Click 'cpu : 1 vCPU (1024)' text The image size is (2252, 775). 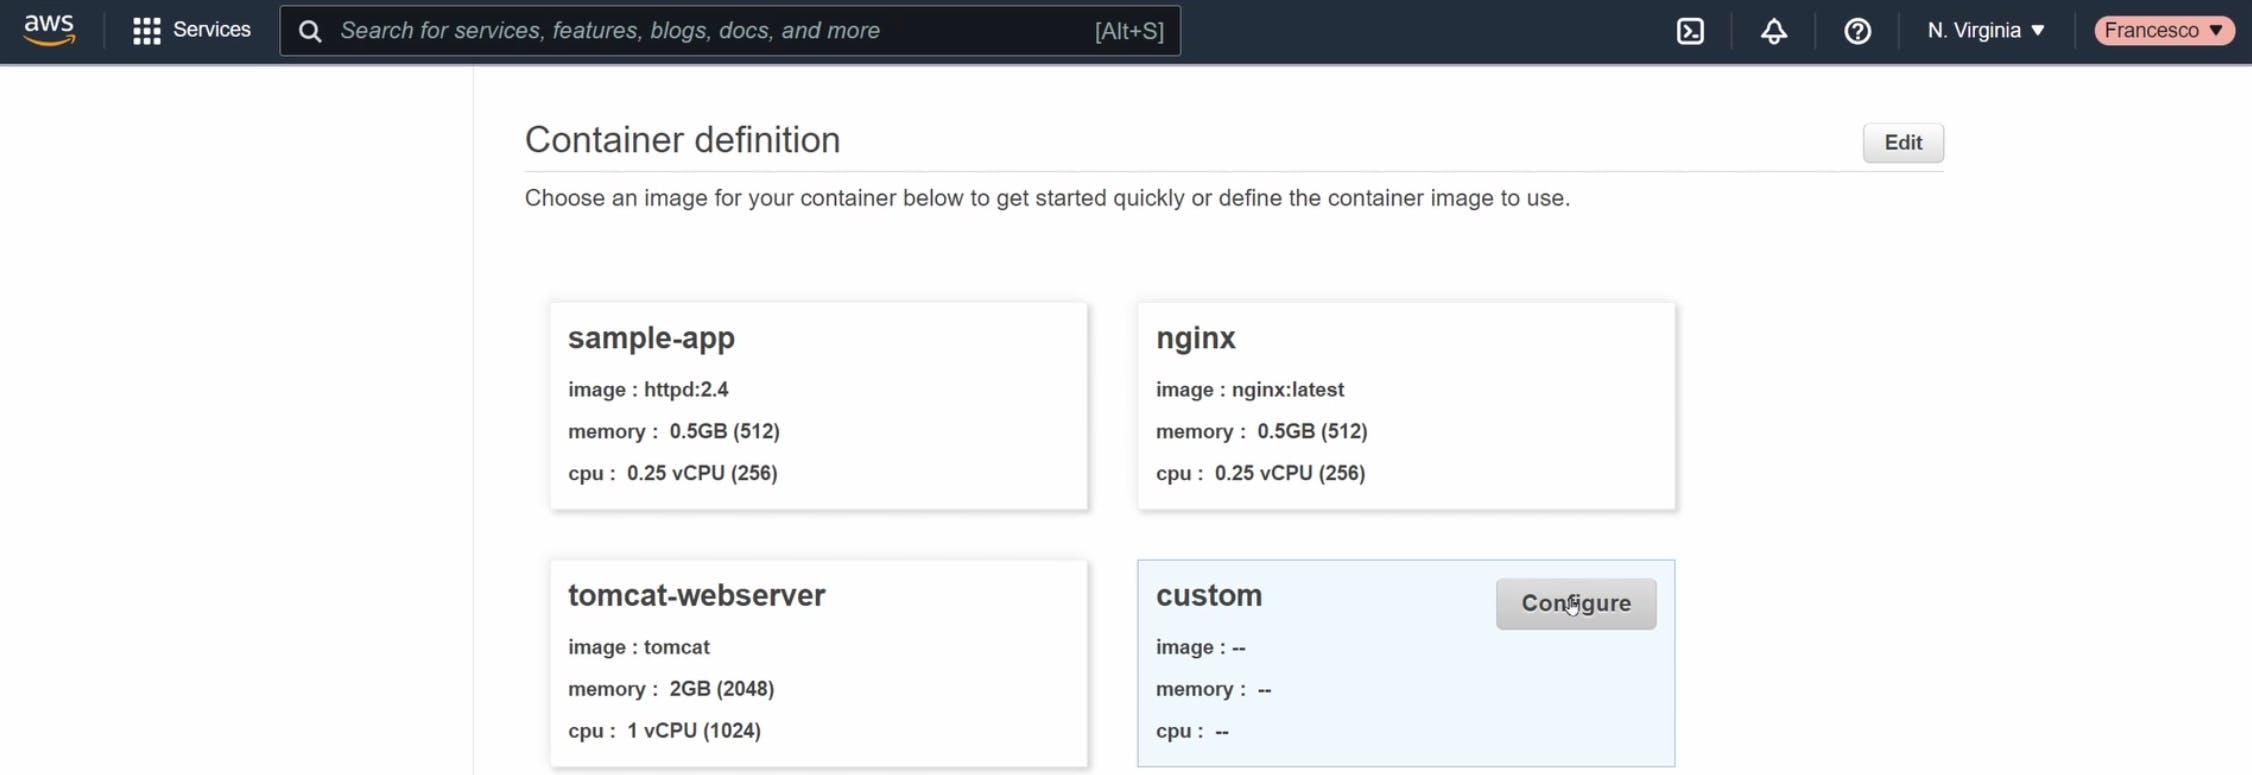point(665,731)
